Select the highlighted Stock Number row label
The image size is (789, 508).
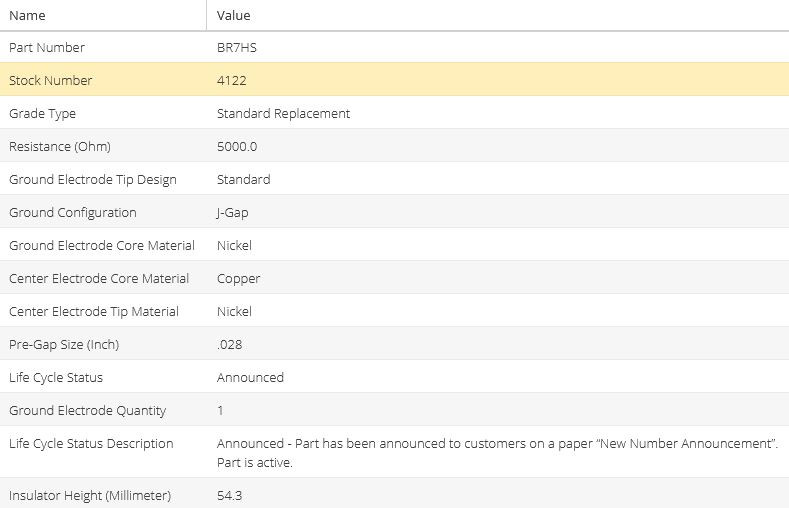pyautogui.click(x=50, y=80)
